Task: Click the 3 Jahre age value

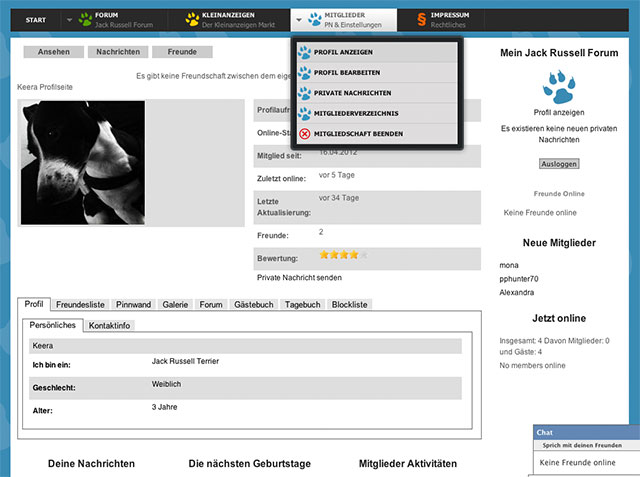Action: click(164, 407)
